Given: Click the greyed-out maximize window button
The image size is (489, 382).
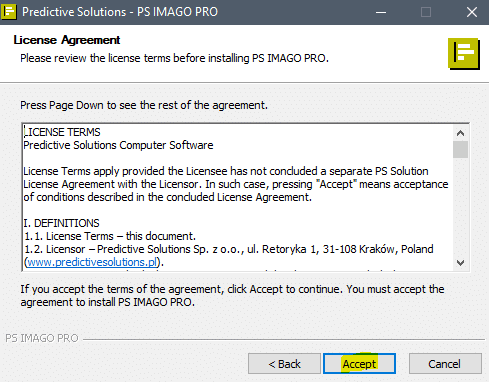Looking at the screenshot, I should [426, 12].
